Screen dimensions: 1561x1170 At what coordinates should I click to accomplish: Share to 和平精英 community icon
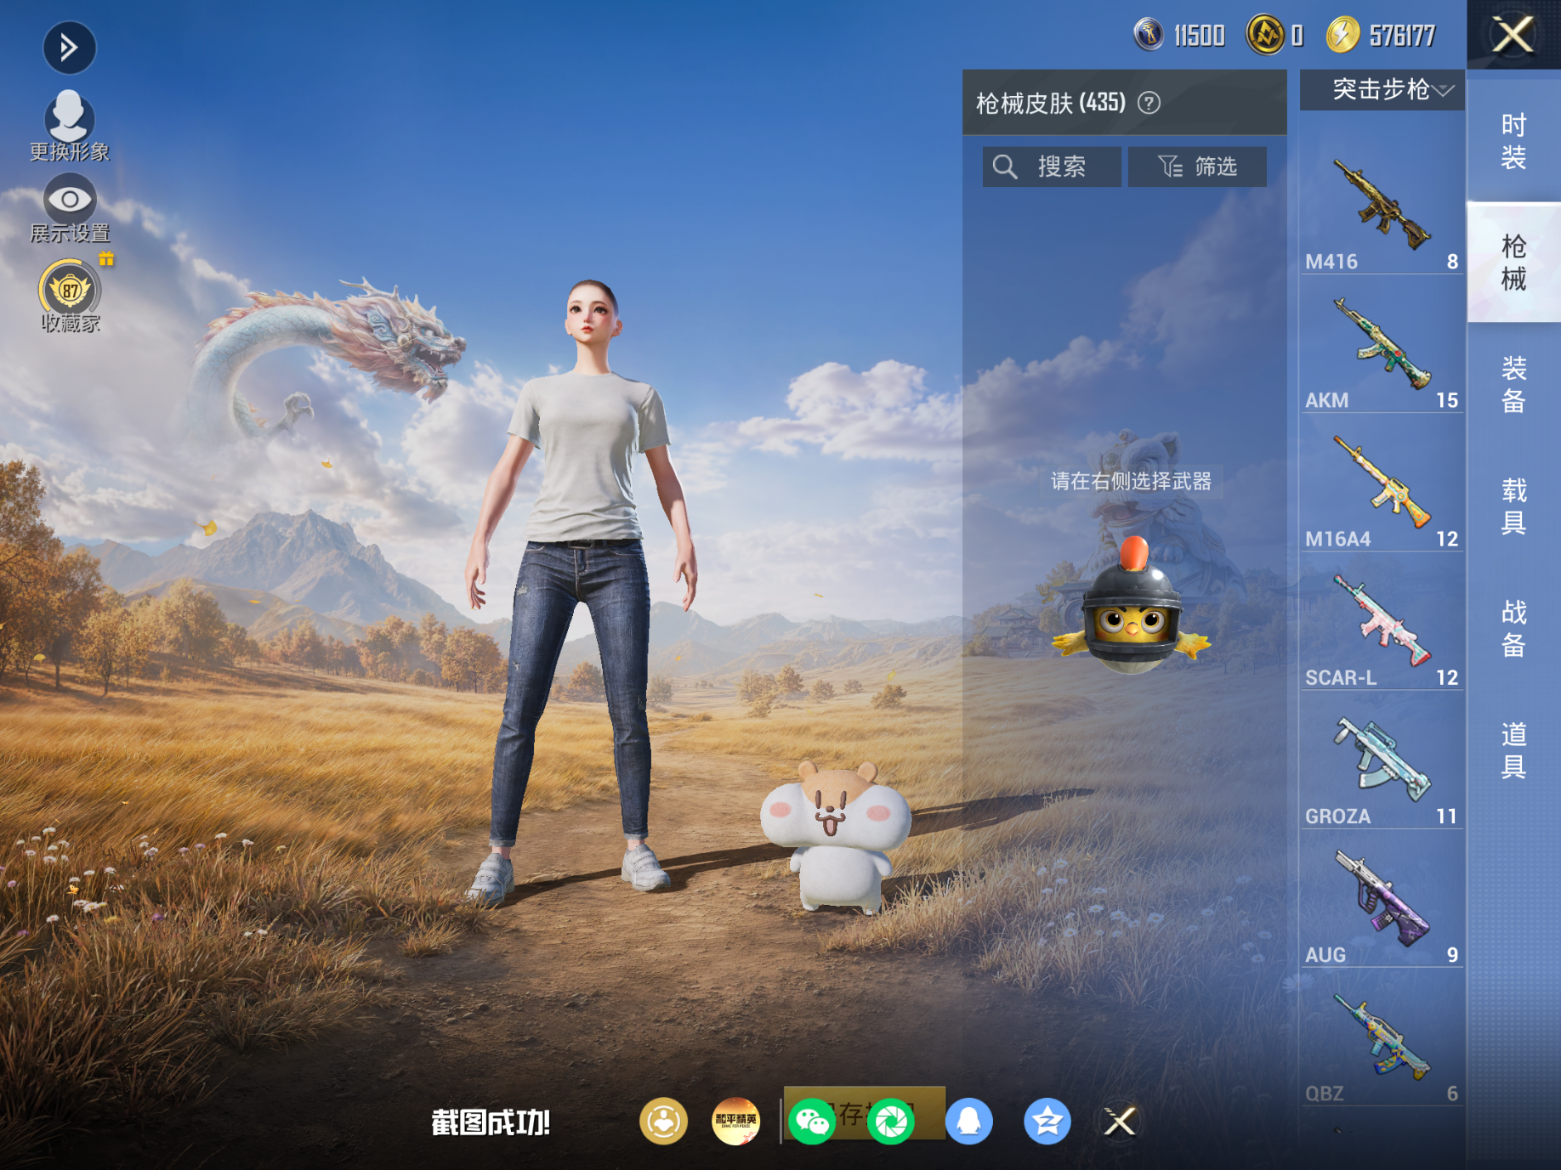(736, 1122)
